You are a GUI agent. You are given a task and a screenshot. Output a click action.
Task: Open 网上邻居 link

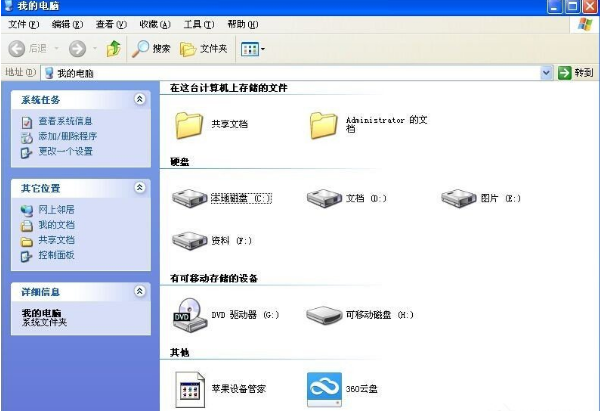coord(56,210)
